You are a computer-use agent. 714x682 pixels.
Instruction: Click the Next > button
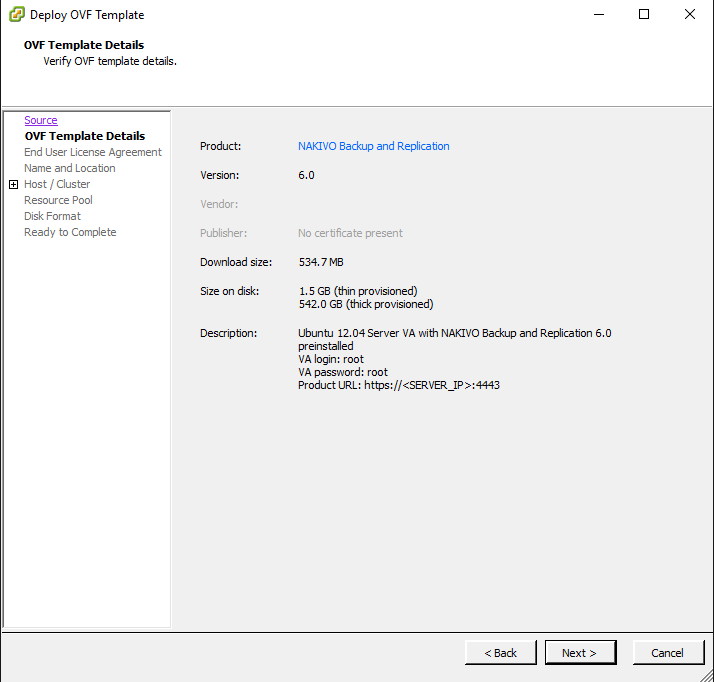[x=581, y=653]
